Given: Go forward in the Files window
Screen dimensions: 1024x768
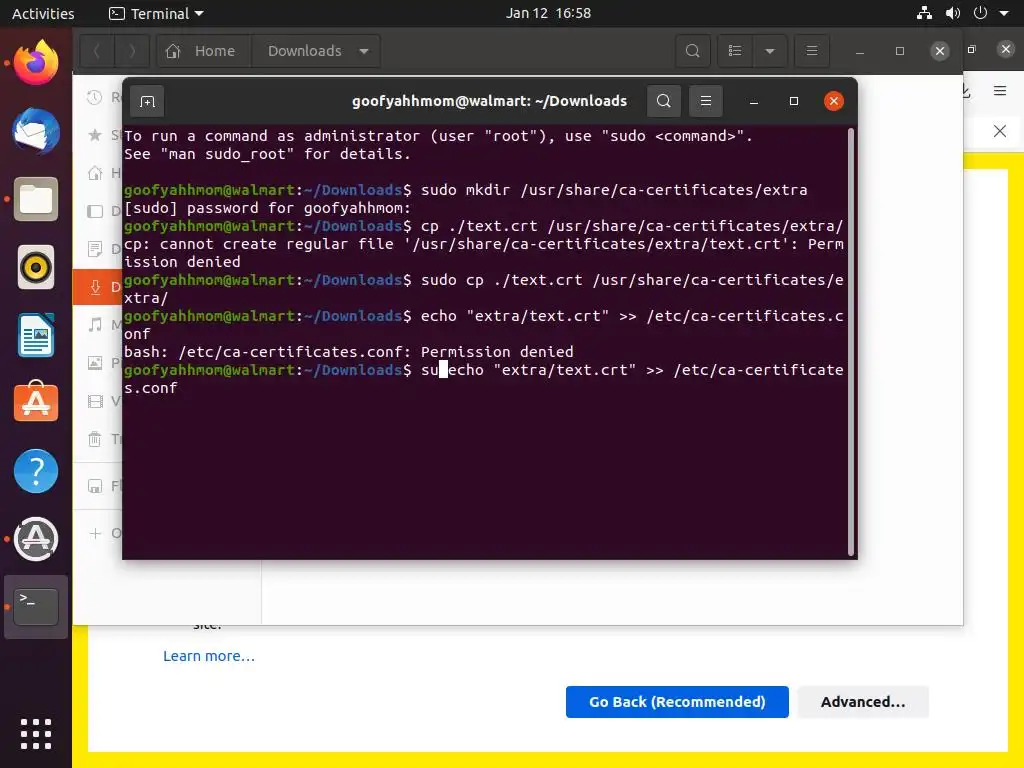Looking at the screenshot, I should click(132, 51).
